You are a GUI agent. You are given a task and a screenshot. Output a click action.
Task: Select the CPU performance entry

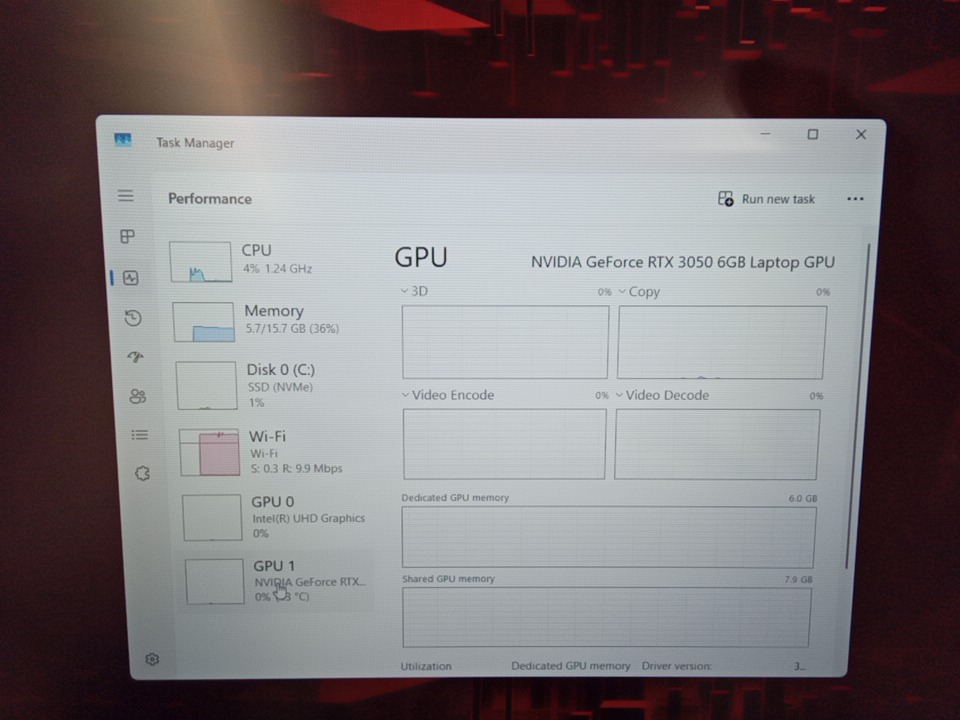coord(269,261)
